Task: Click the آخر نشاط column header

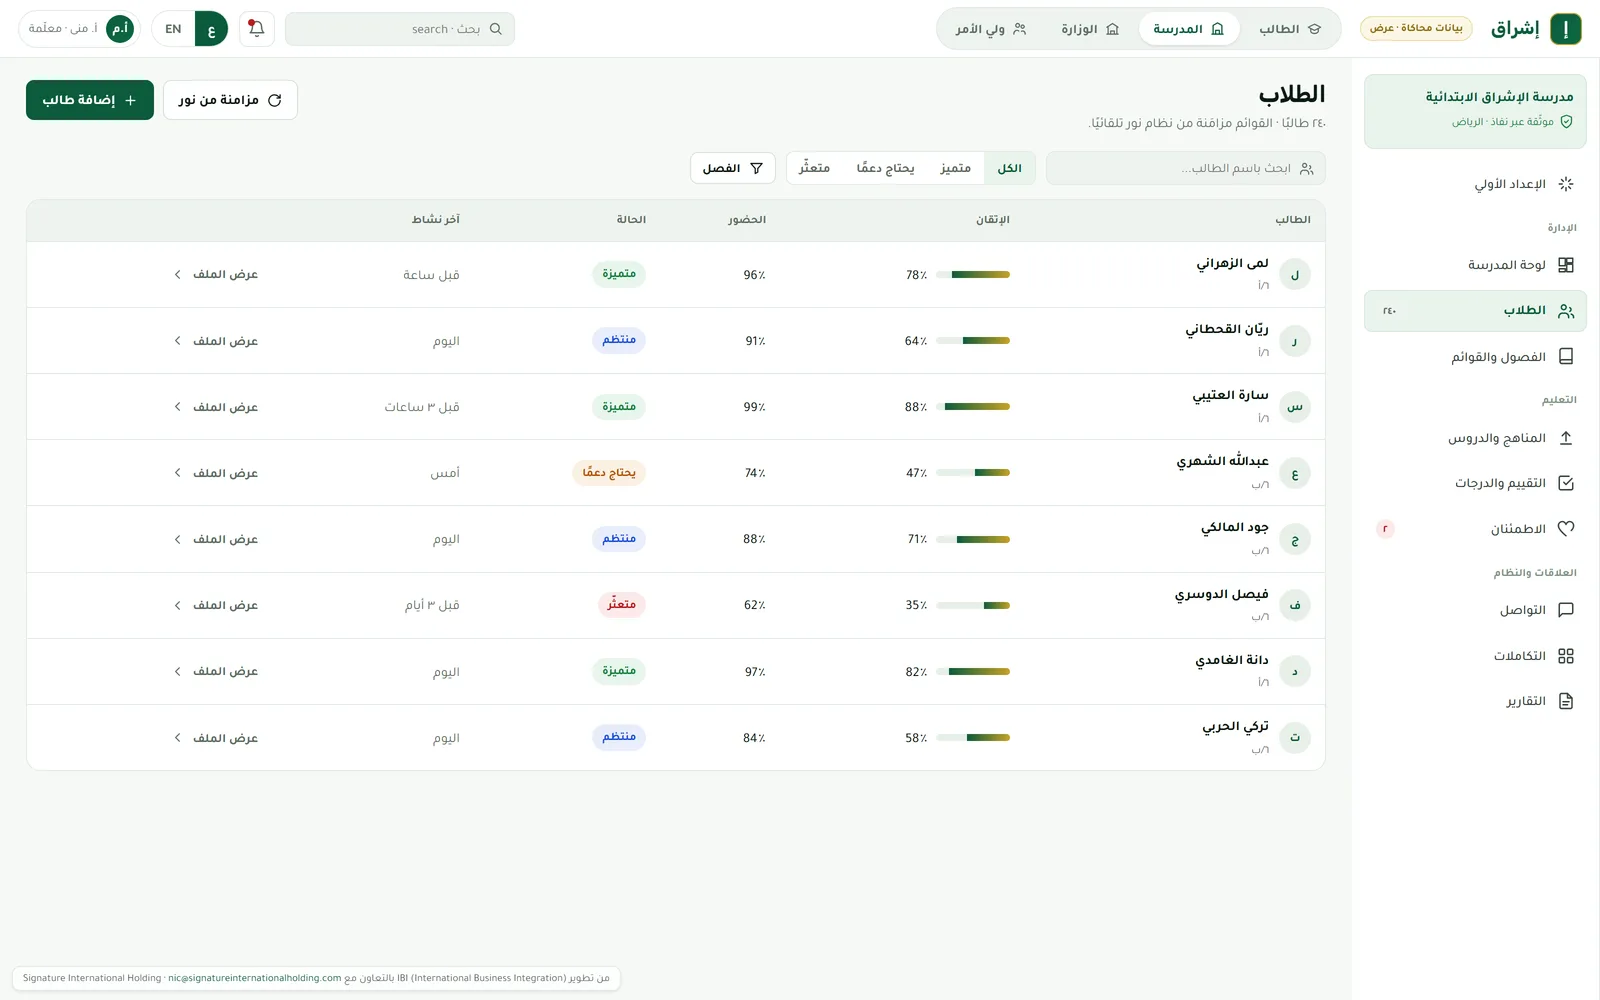Action: click(x=436, y=219)
